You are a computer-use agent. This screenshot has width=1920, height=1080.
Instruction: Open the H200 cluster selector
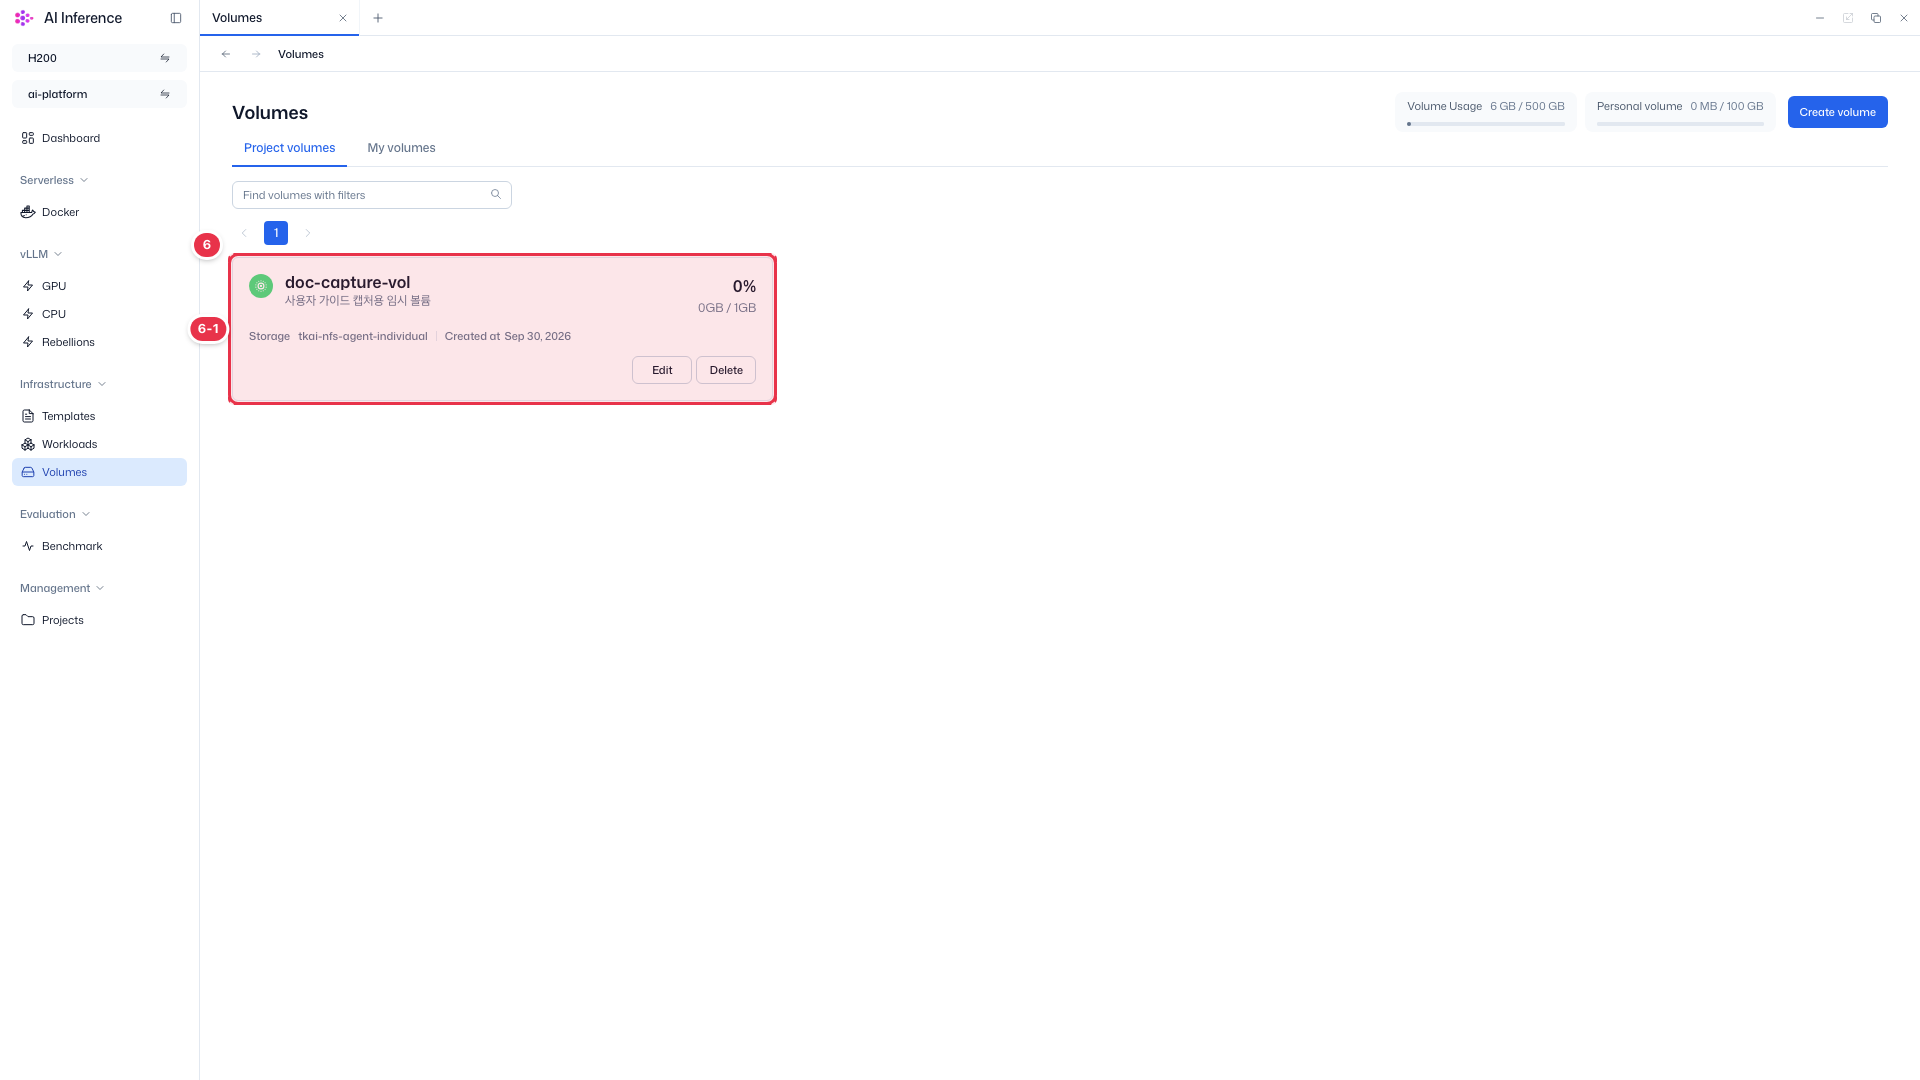pyautogui.click(x=99, y=58)
